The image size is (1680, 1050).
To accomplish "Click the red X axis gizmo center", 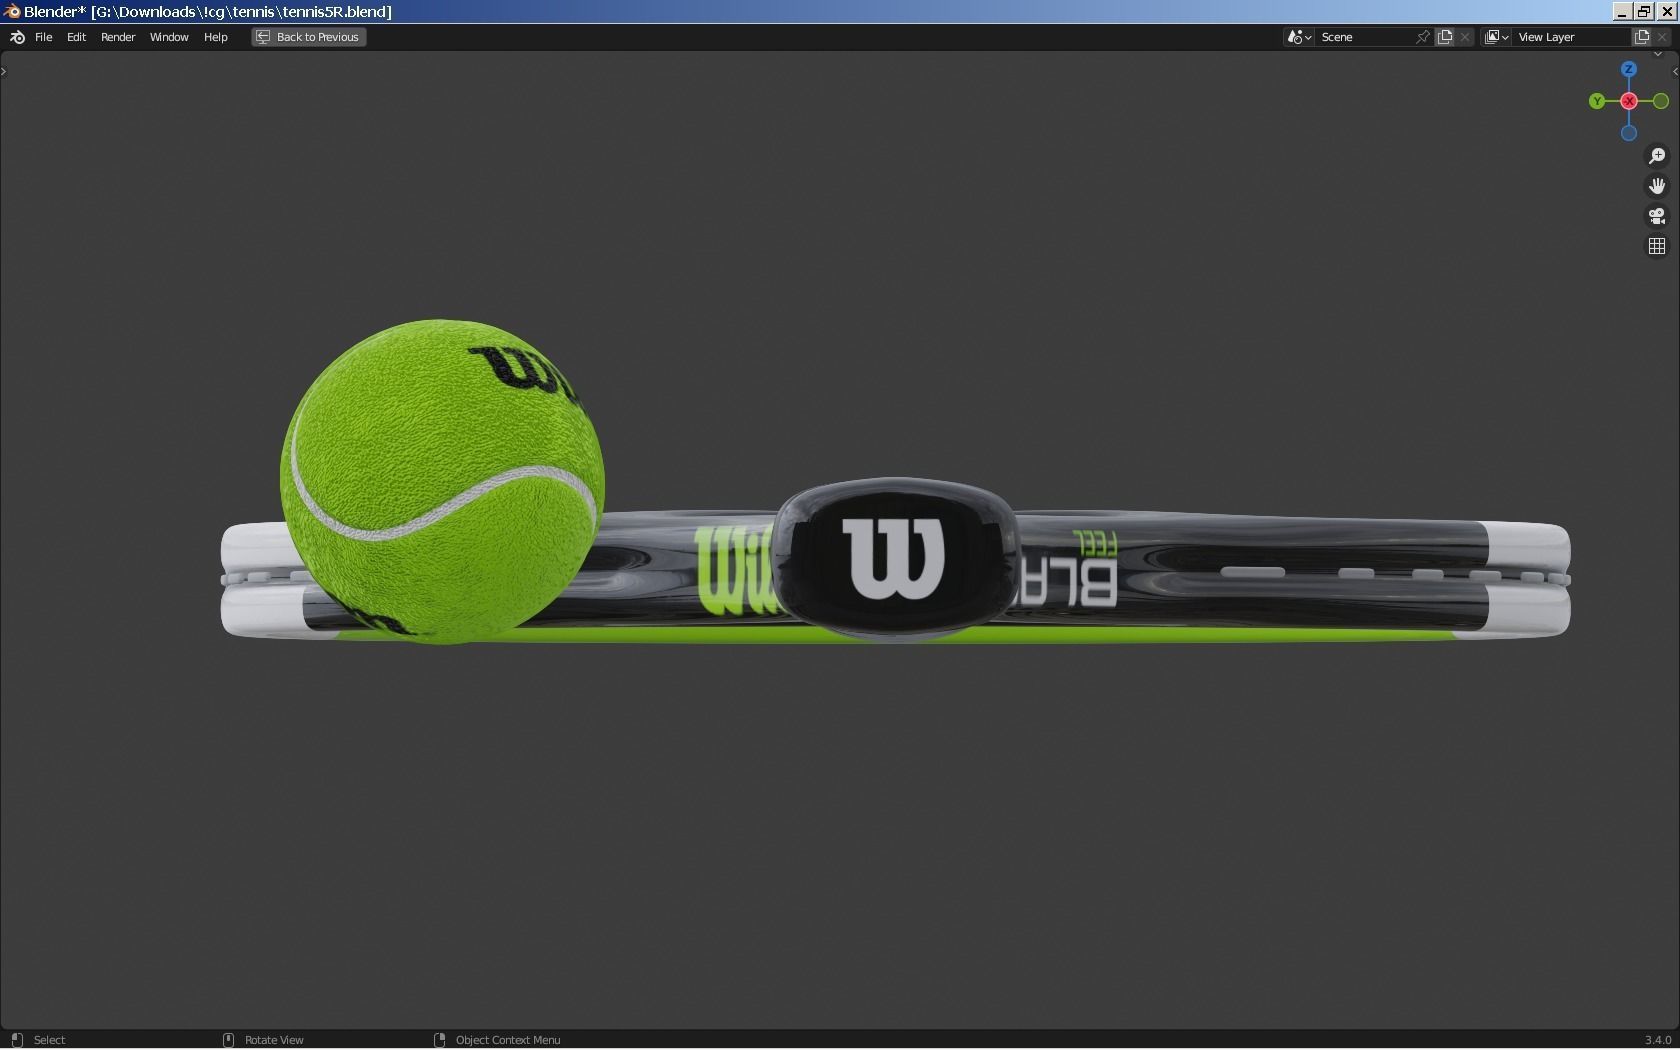I will point(1629,101).
